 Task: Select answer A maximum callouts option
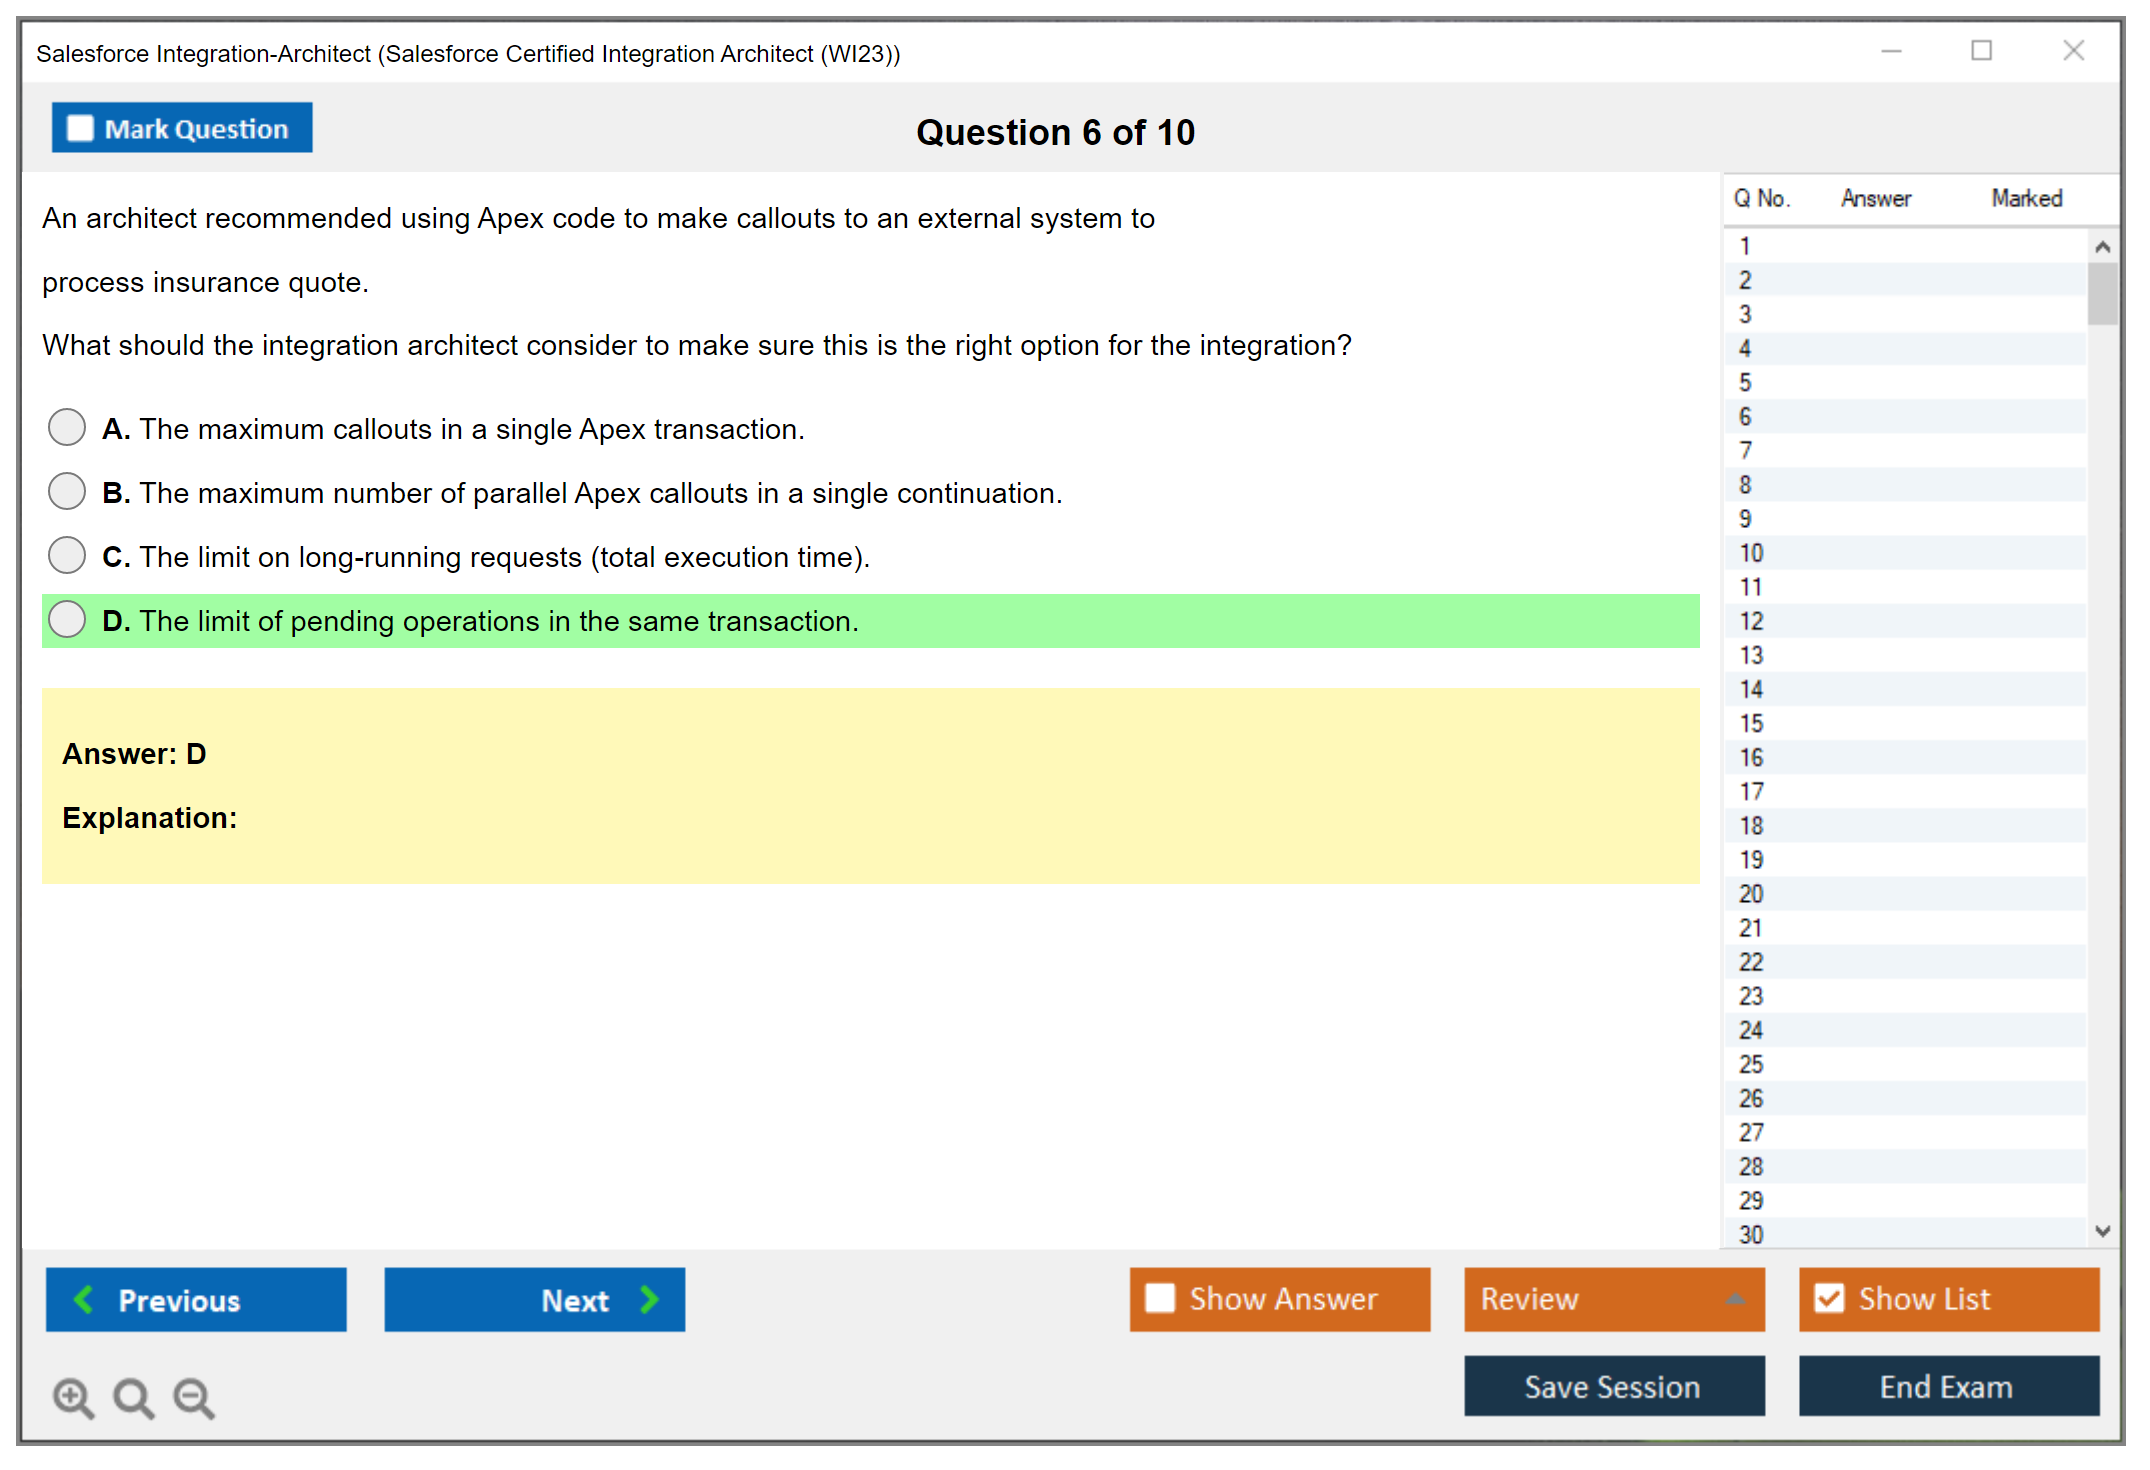(x=67, y=427)
